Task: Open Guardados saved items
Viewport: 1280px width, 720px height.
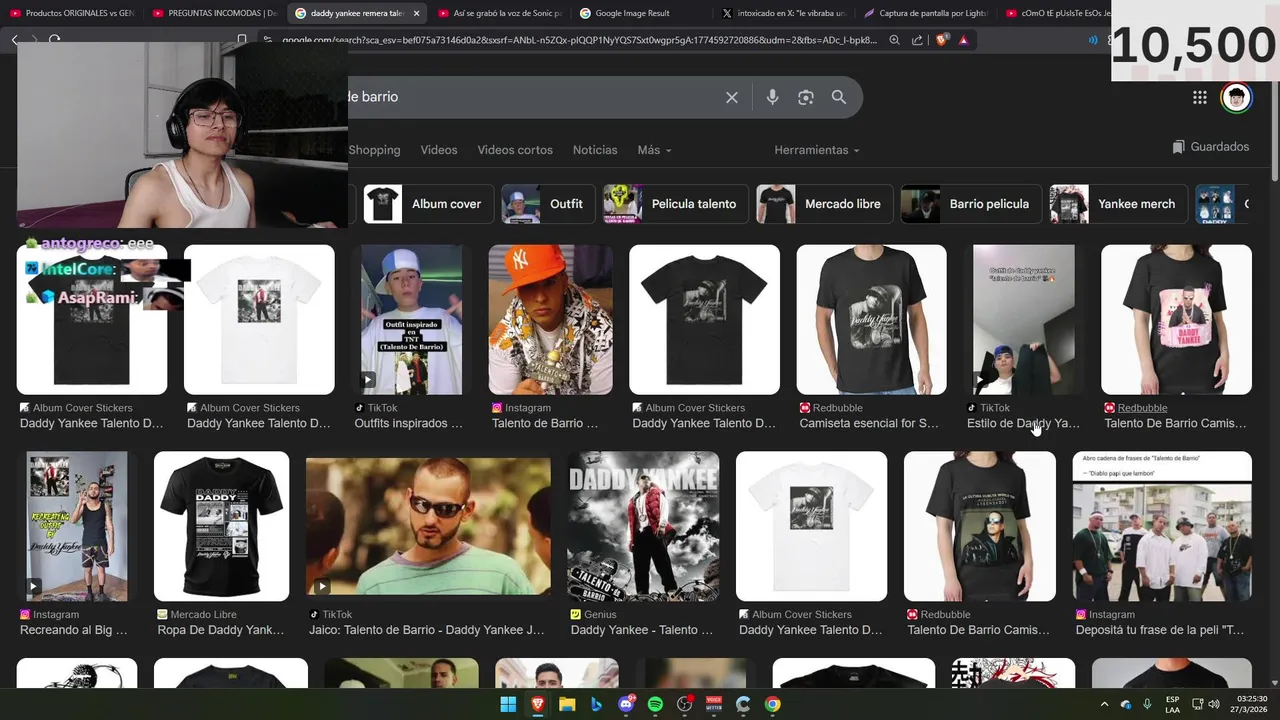Action: (x=1211, y=147)
